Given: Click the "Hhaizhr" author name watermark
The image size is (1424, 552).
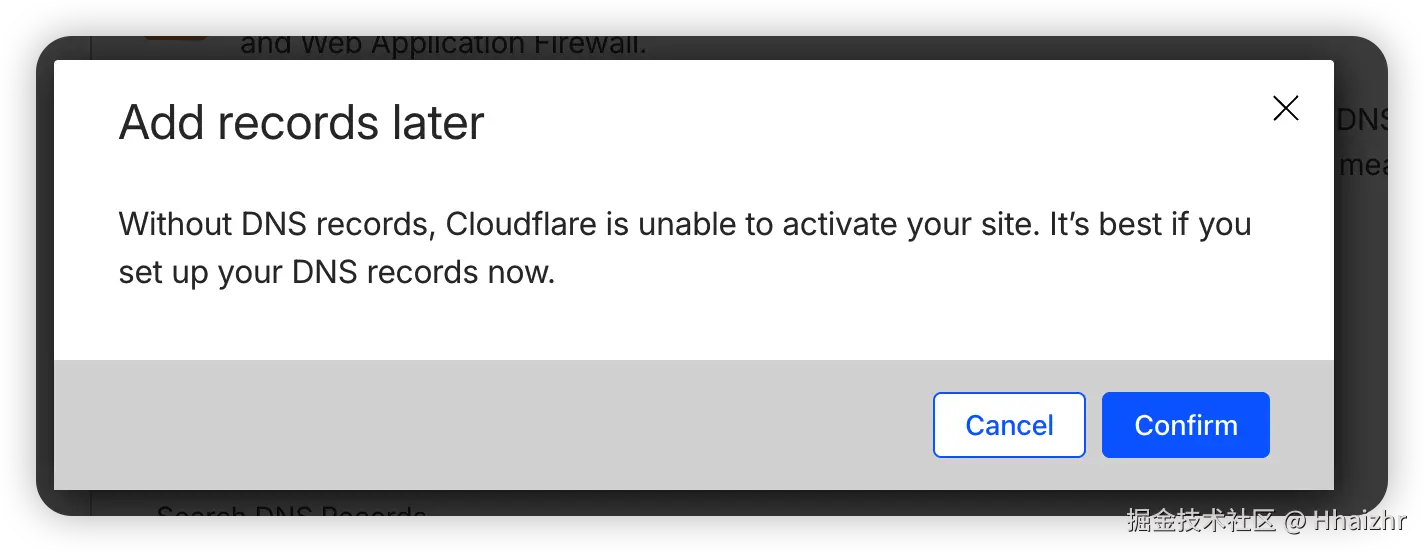Looking at the screenshot, I should coord(1359,521).
